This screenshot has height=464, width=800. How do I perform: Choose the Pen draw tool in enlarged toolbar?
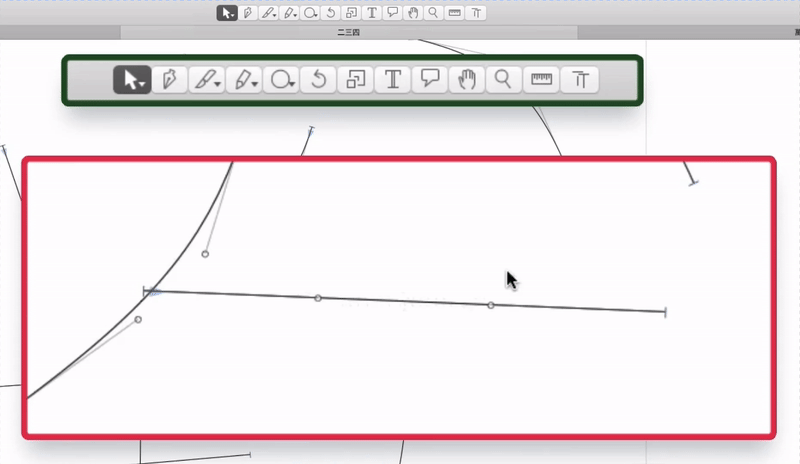point(169,80)
